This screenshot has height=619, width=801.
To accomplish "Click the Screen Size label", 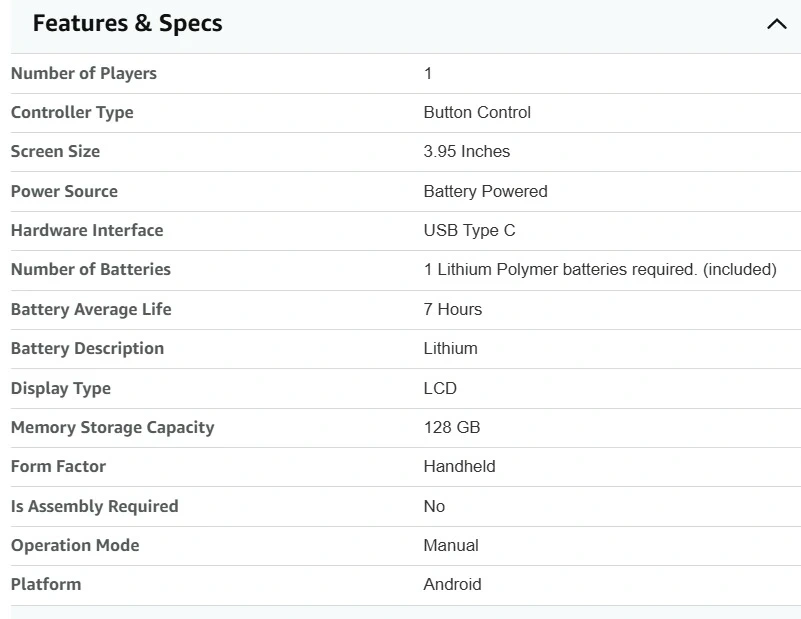I will tap(55, 151).
